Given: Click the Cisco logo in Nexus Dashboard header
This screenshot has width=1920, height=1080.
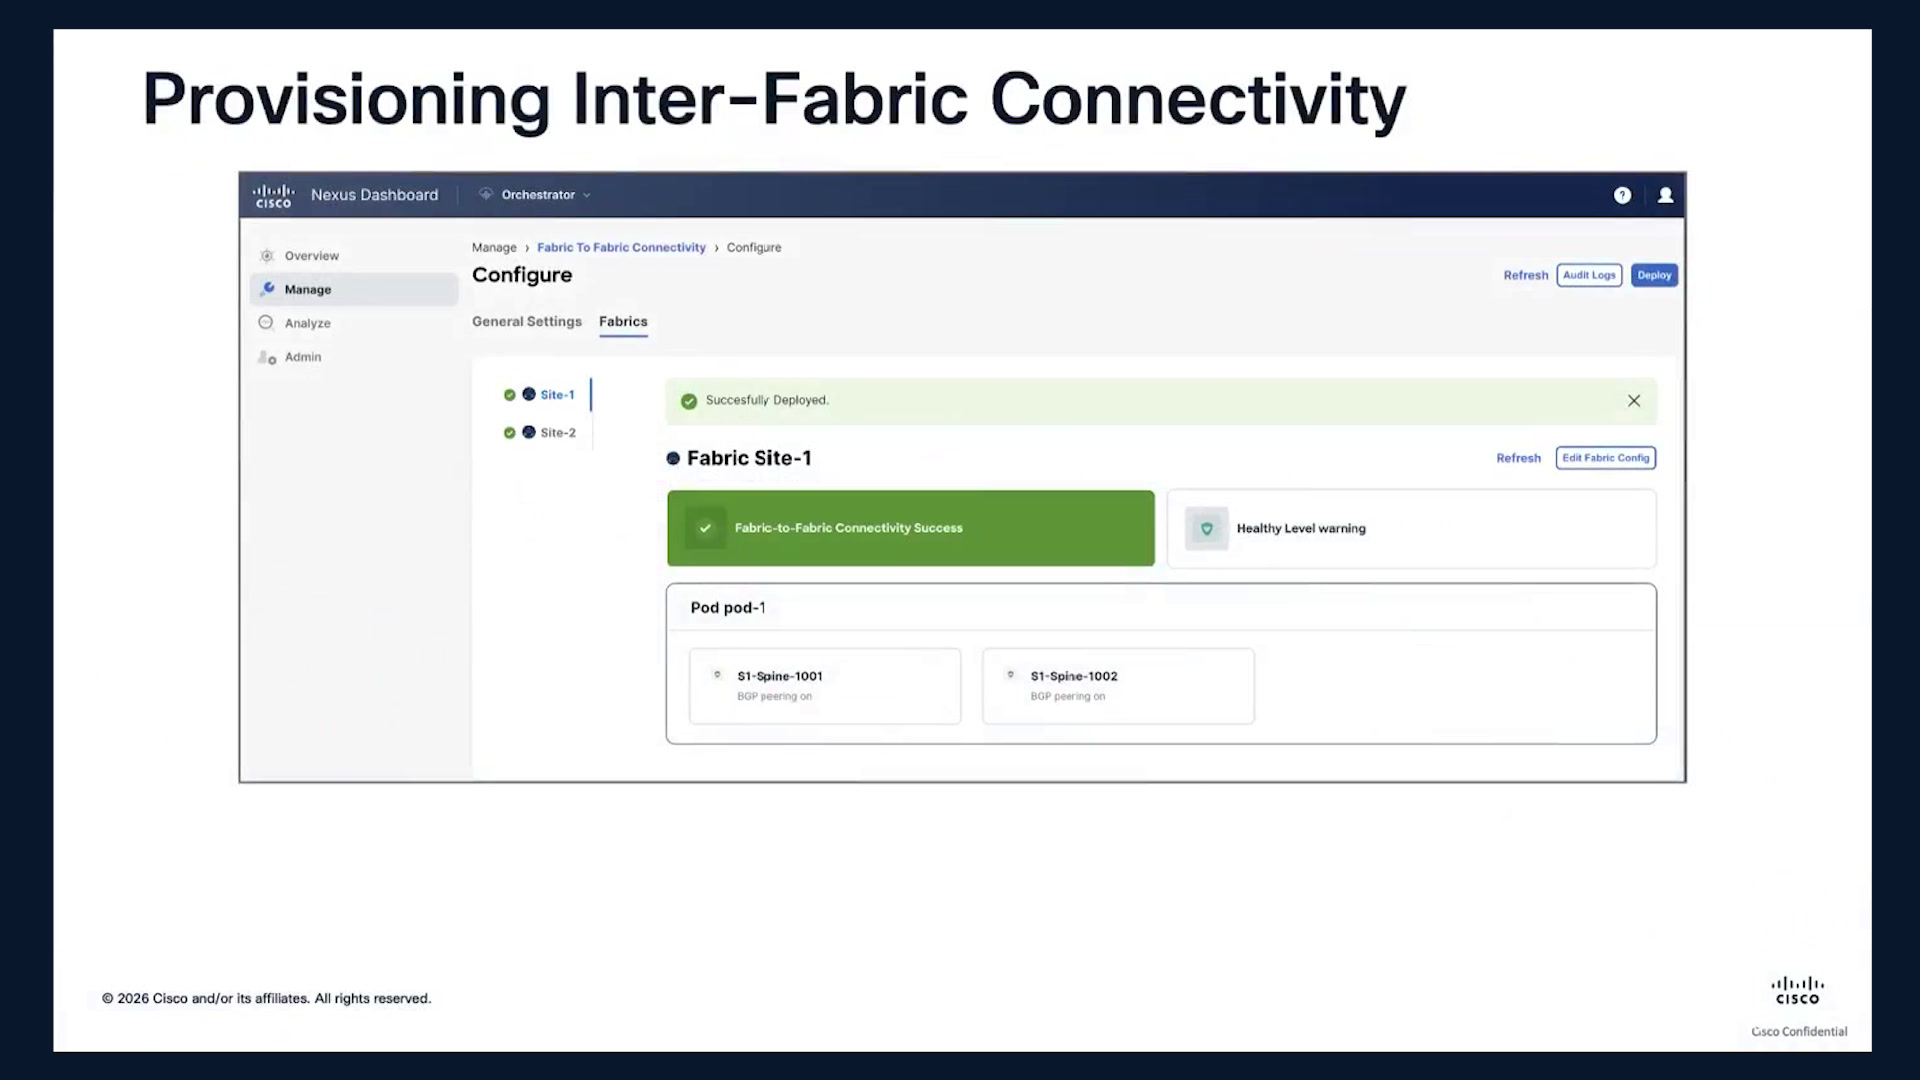Looking at the screenshot, I should [273, 195].
